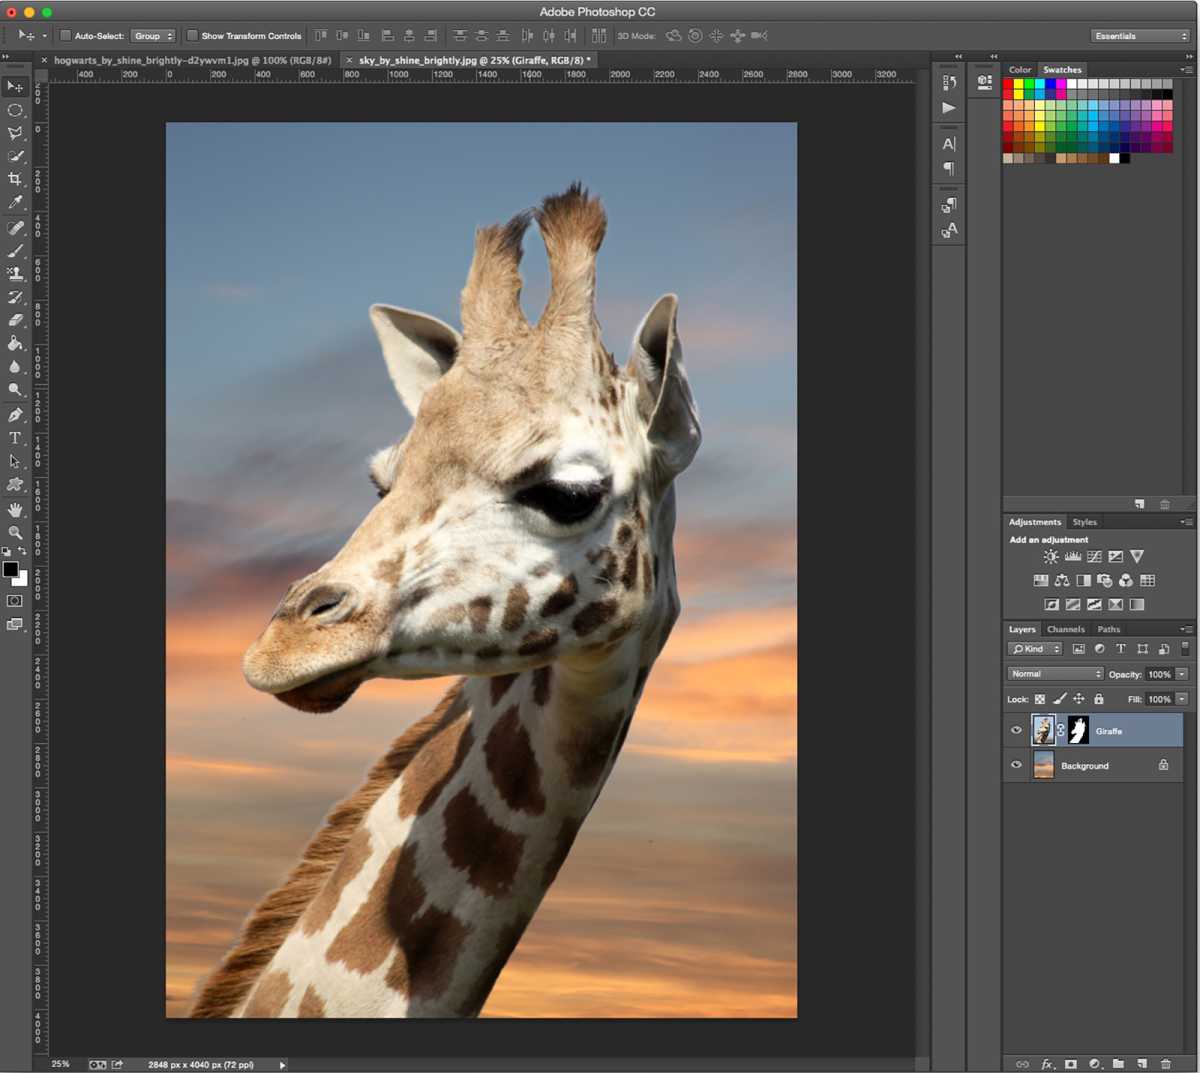Select the Clone Stamp tool
The image size is (1200, 1073).
coord(15,274)
